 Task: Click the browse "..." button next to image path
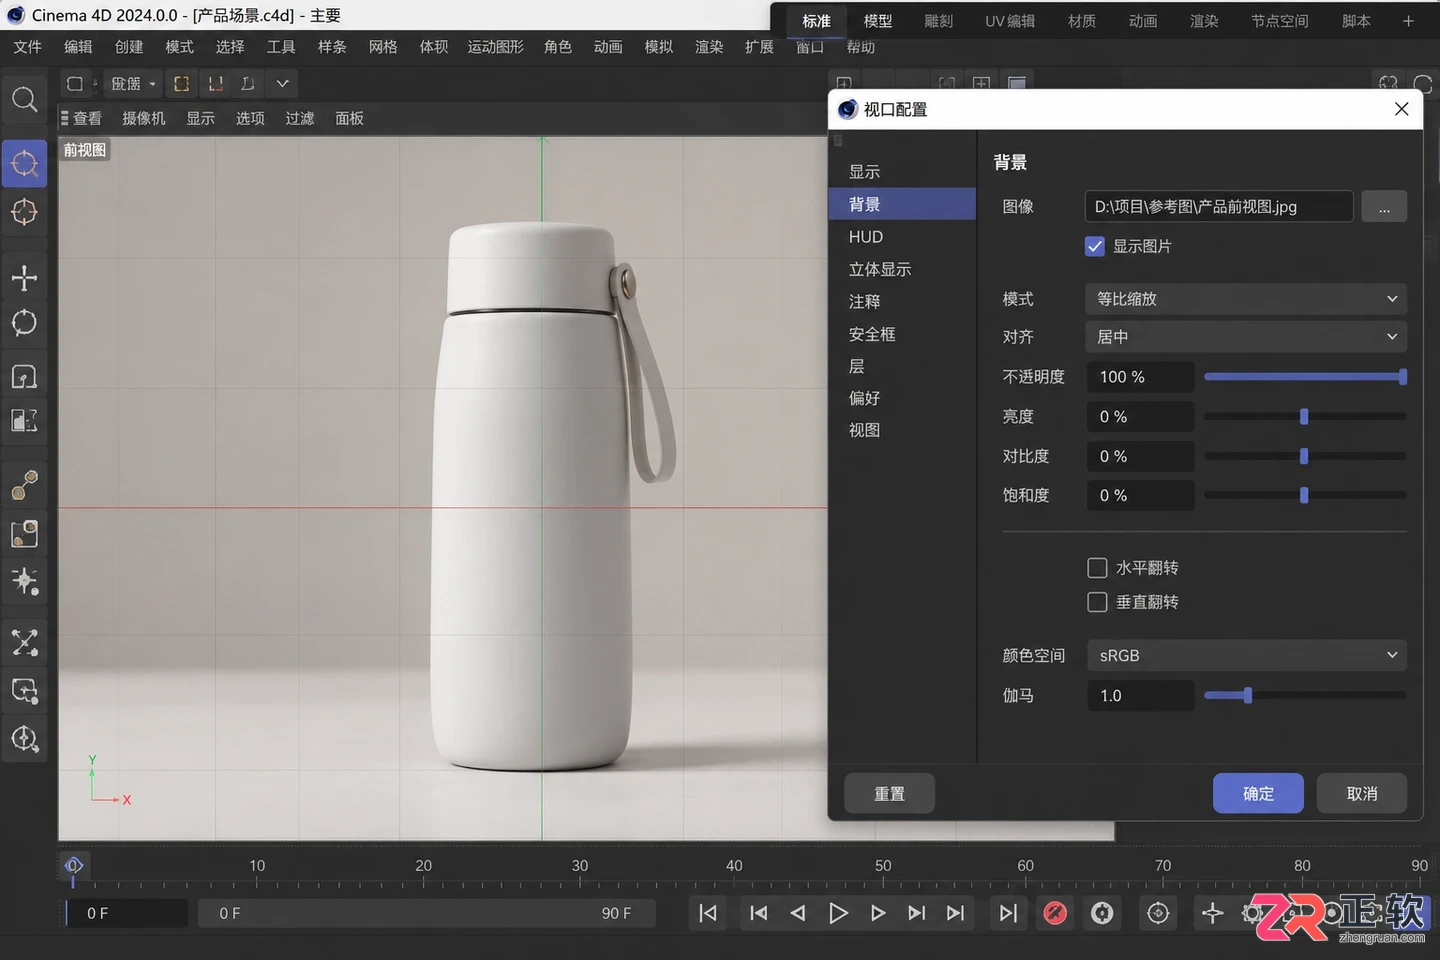point(1384,207)
